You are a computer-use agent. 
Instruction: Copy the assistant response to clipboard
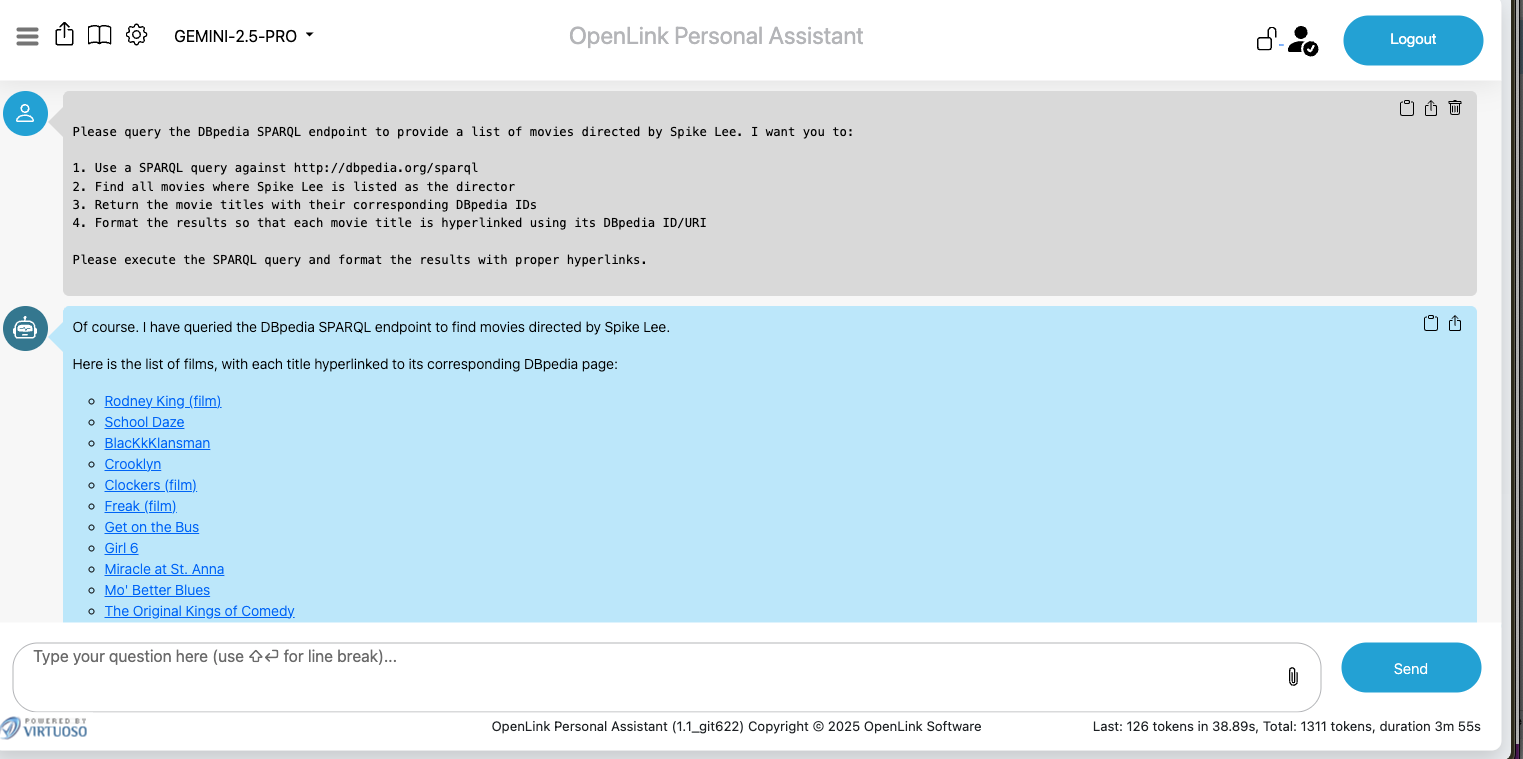1430,323
